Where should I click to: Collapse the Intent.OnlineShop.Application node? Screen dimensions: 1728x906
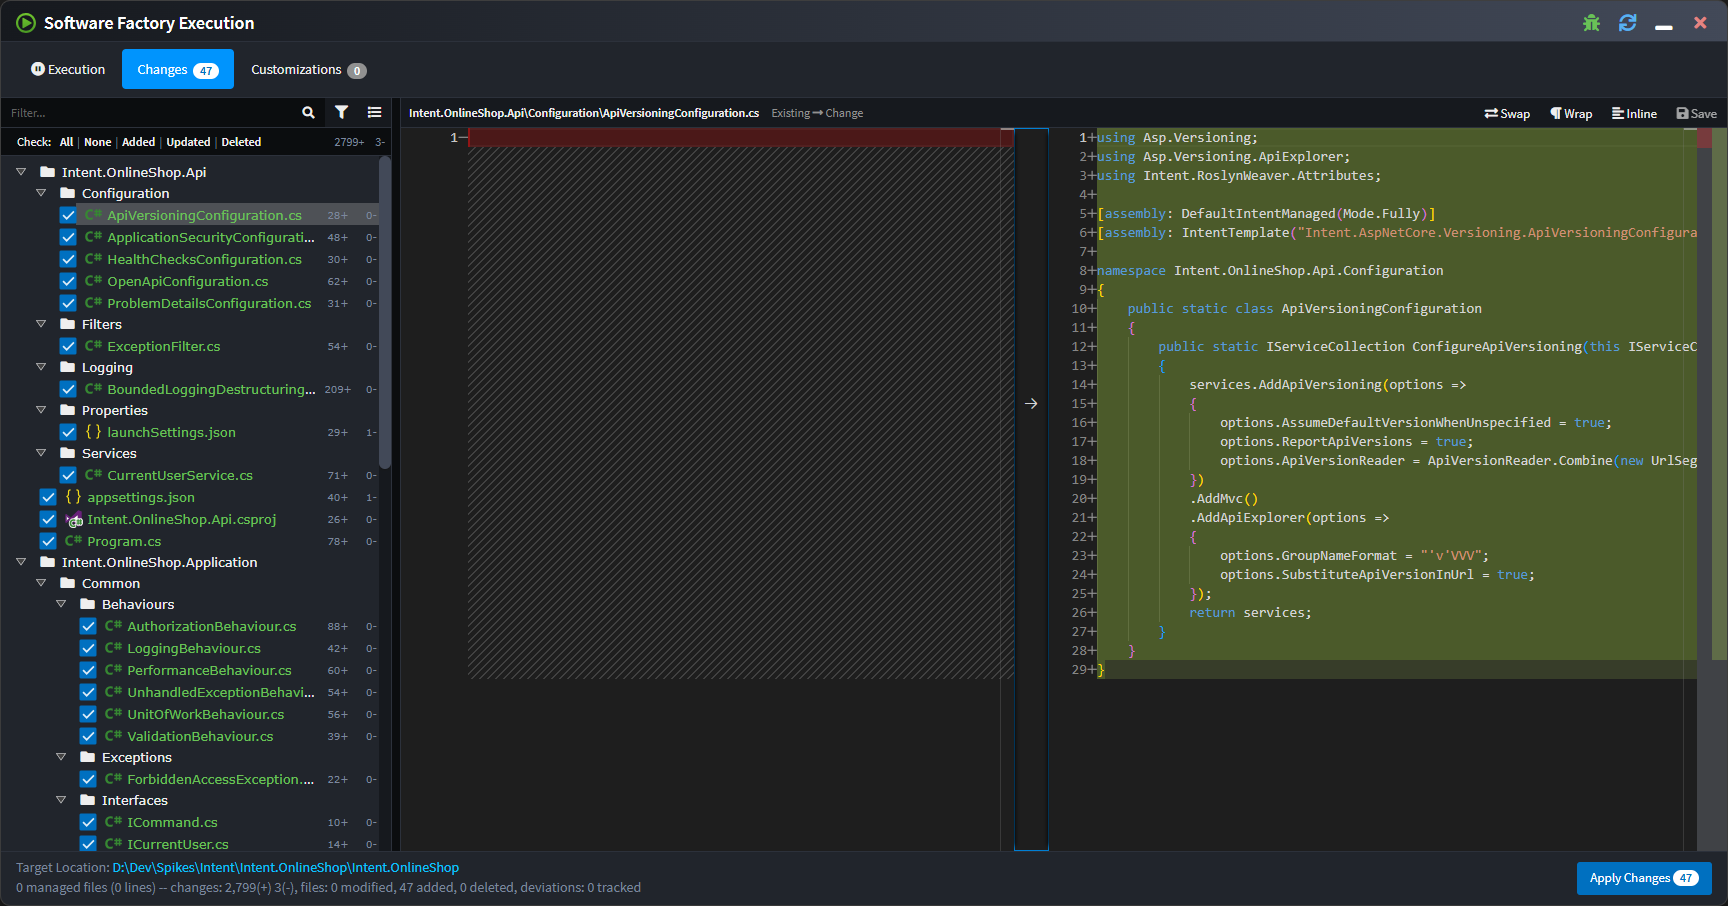click(21, 562)
